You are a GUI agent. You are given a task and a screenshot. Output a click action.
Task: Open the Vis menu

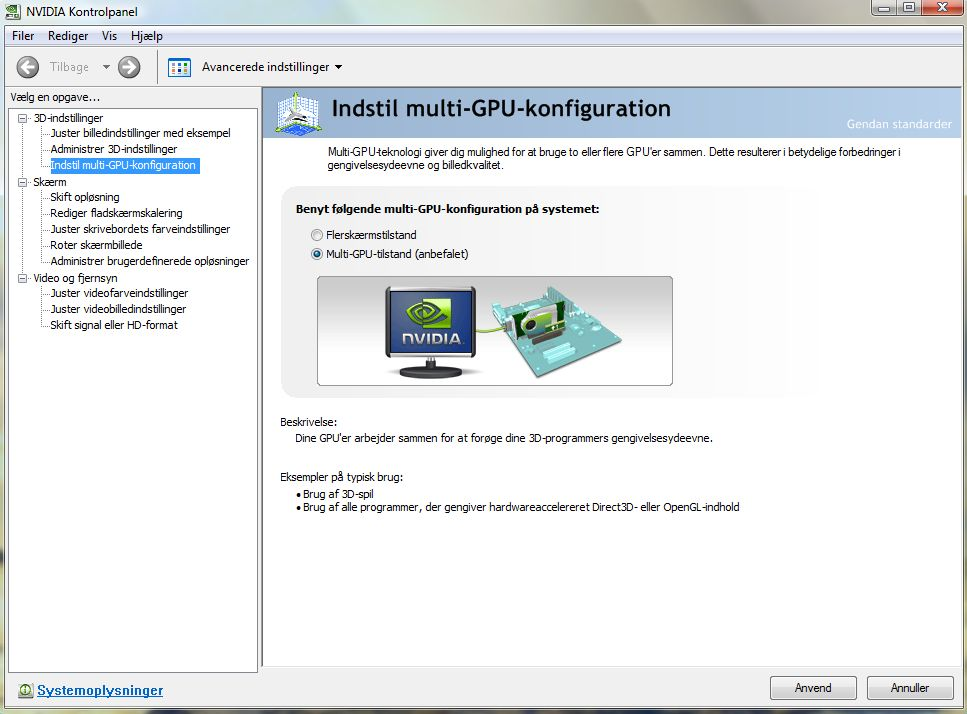[x=109, y=36]
